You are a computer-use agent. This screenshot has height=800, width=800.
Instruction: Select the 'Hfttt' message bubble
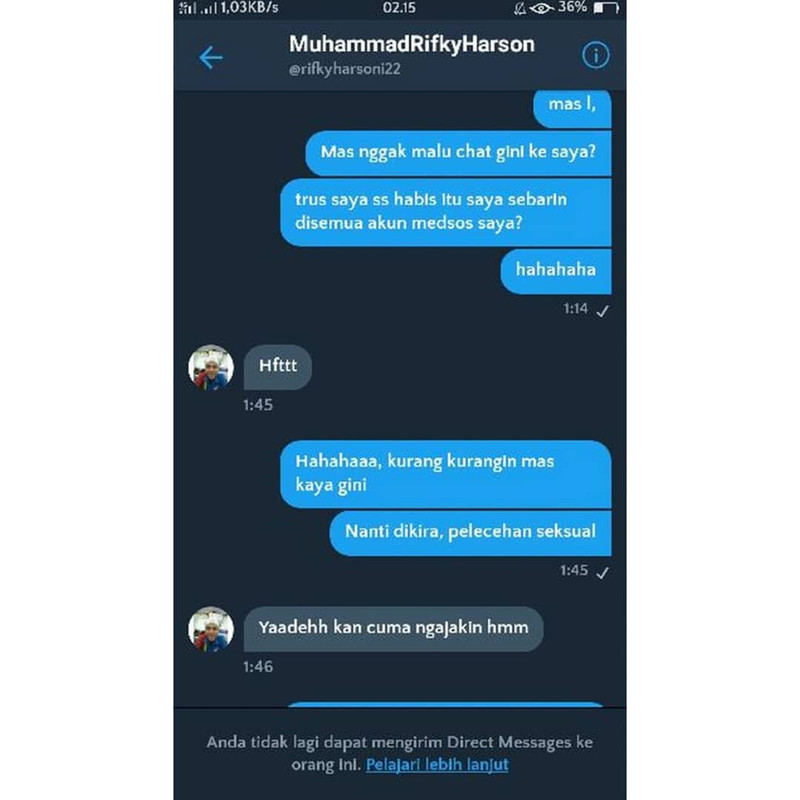pyautogui.click(x=278, y=367)
